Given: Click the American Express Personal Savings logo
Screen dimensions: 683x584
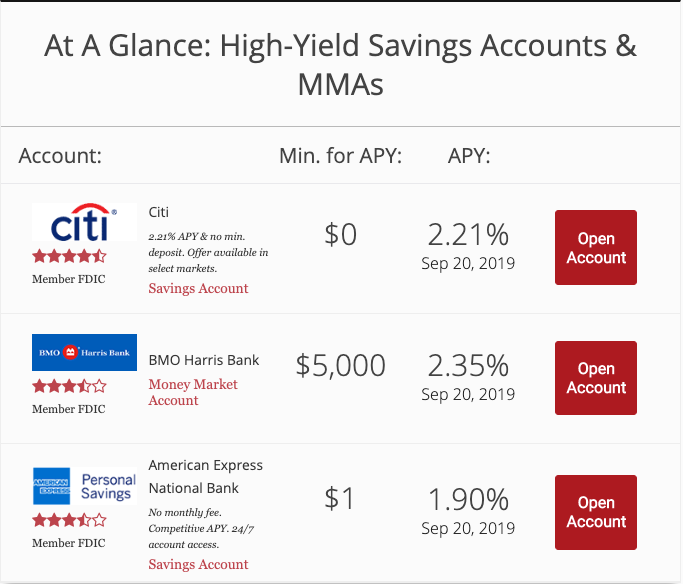Looking at the screenshot, I should [x=84, y=486].
